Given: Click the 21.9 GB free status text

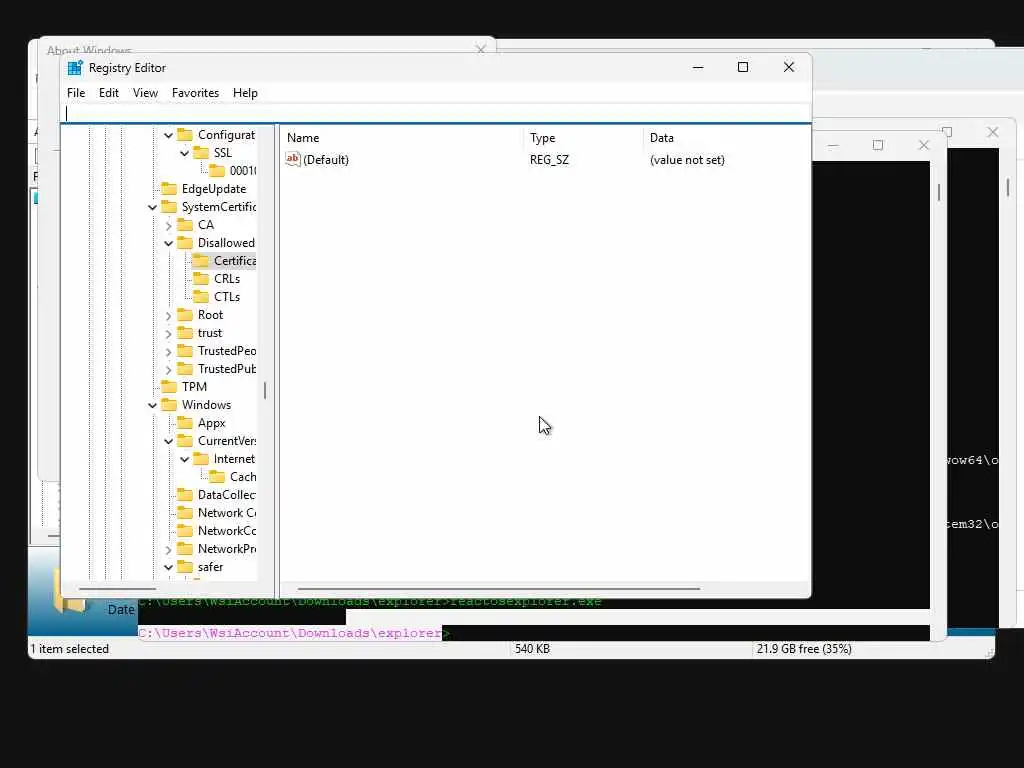Looking at the screenshot, I should click(x=804, y=649).
